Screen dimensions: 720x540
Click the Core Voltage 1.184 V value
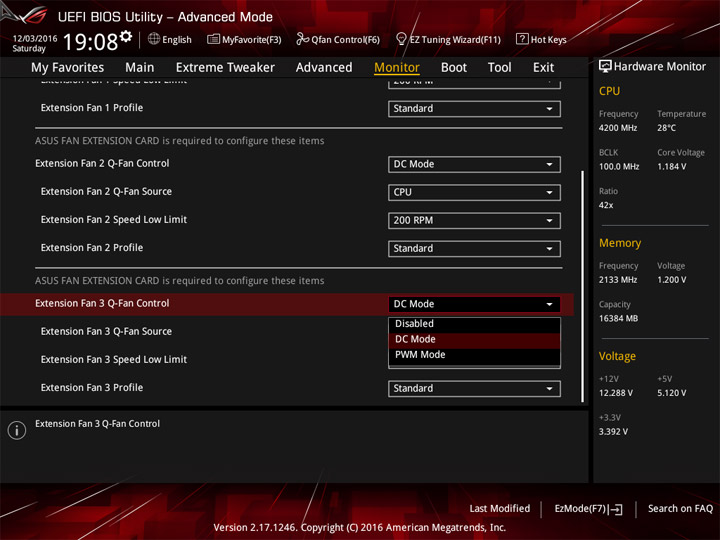pyautogui.click(x=671, y=167)
